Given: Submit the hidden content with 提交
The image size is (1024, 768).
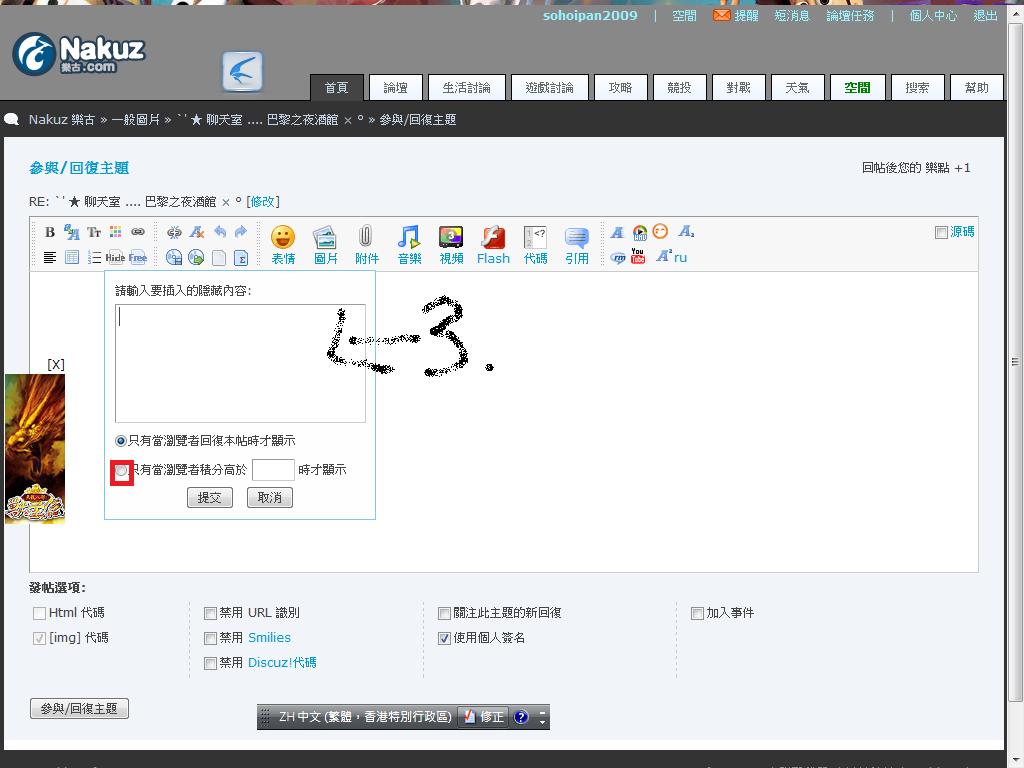Looking at the screenshot, I should [x=210, y=498].
